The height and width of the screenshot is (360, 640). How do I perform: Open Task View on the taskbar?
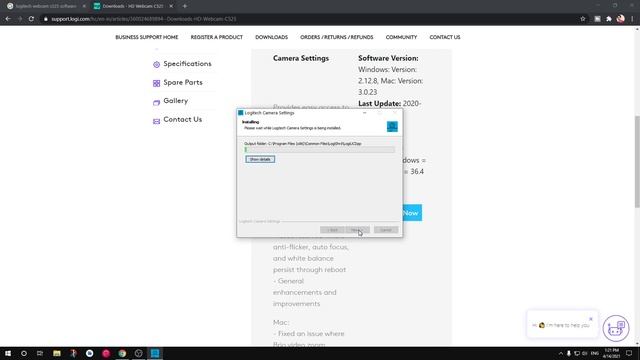click(40, 353)
